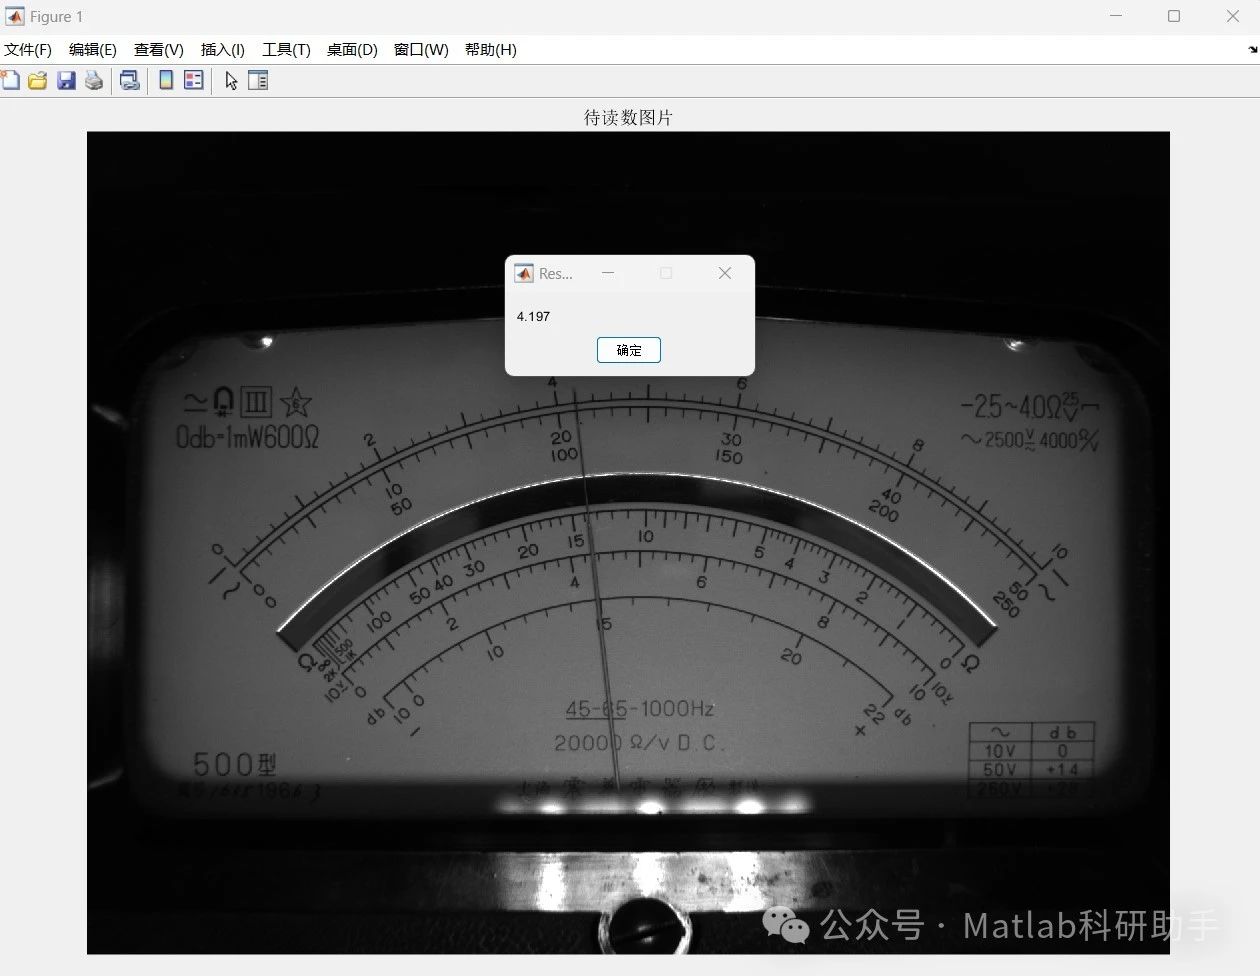Screen dimensions: 1260x976
Task: Enable plot editing mode via the arrow button
Action: click(230, 80)
